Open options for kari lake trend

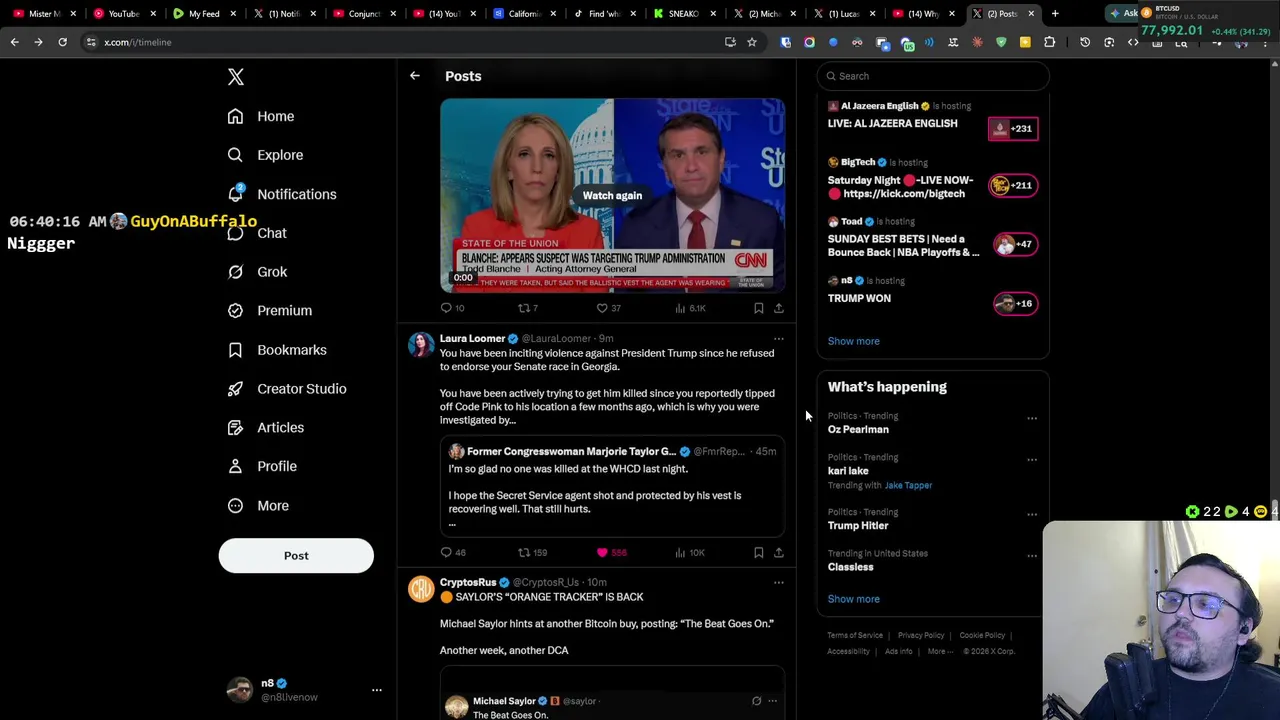pos(1032,460)
